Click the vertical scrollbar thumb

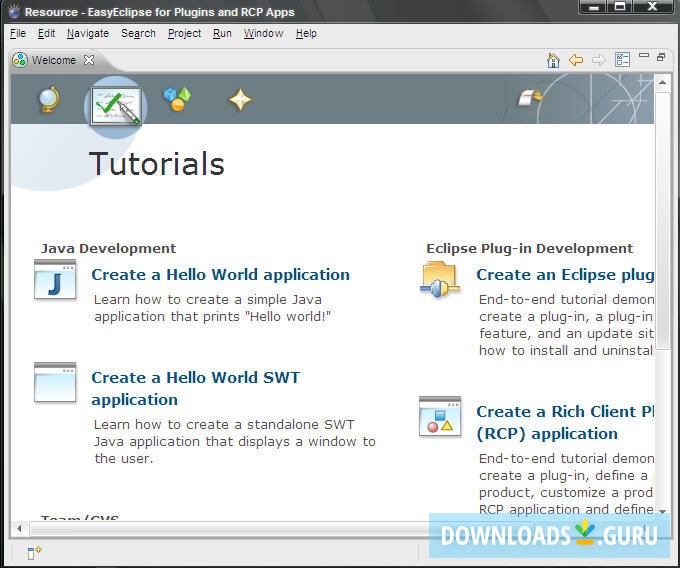tap(662, 220)
